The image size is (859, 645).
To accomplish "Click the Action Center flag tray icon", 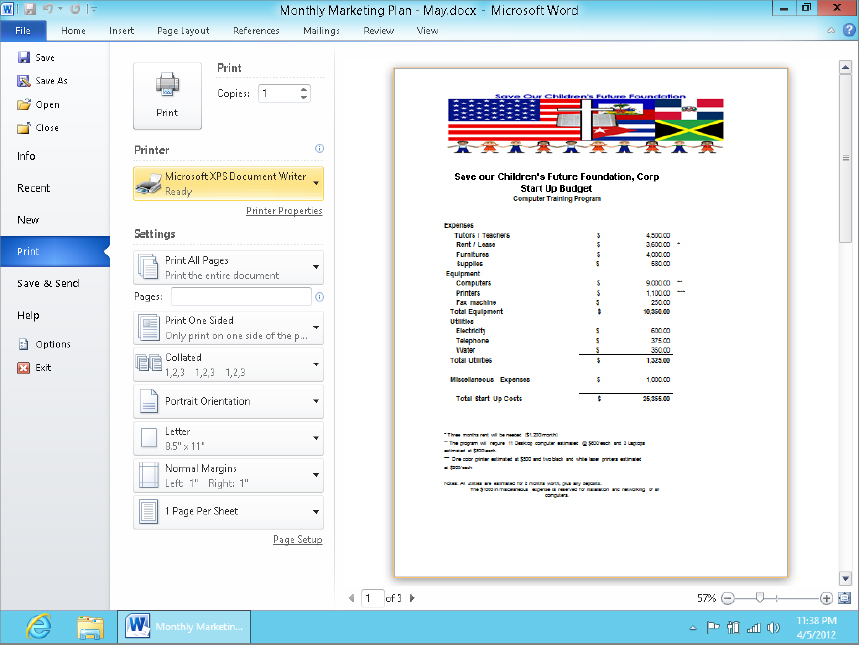I will click(713, 628).
